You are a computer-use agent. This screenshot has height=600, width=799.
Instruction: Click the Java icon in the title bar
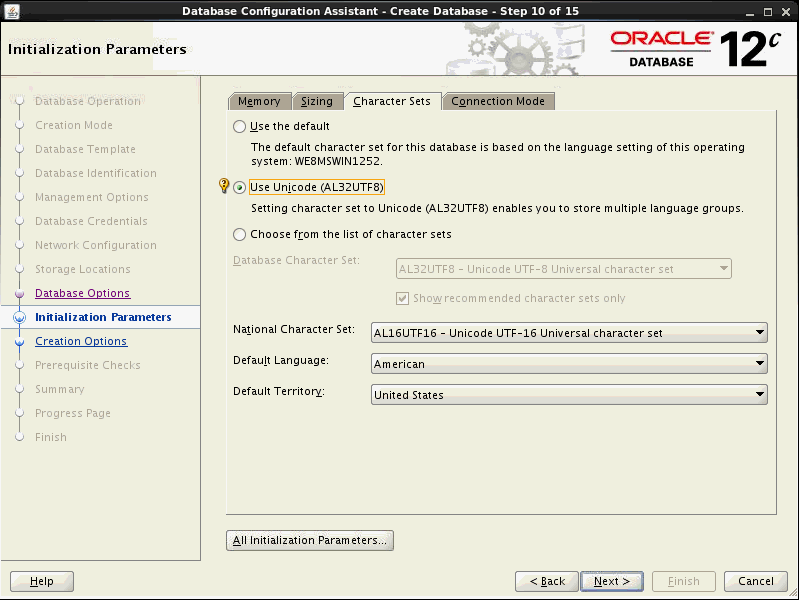tap(11, 11)
